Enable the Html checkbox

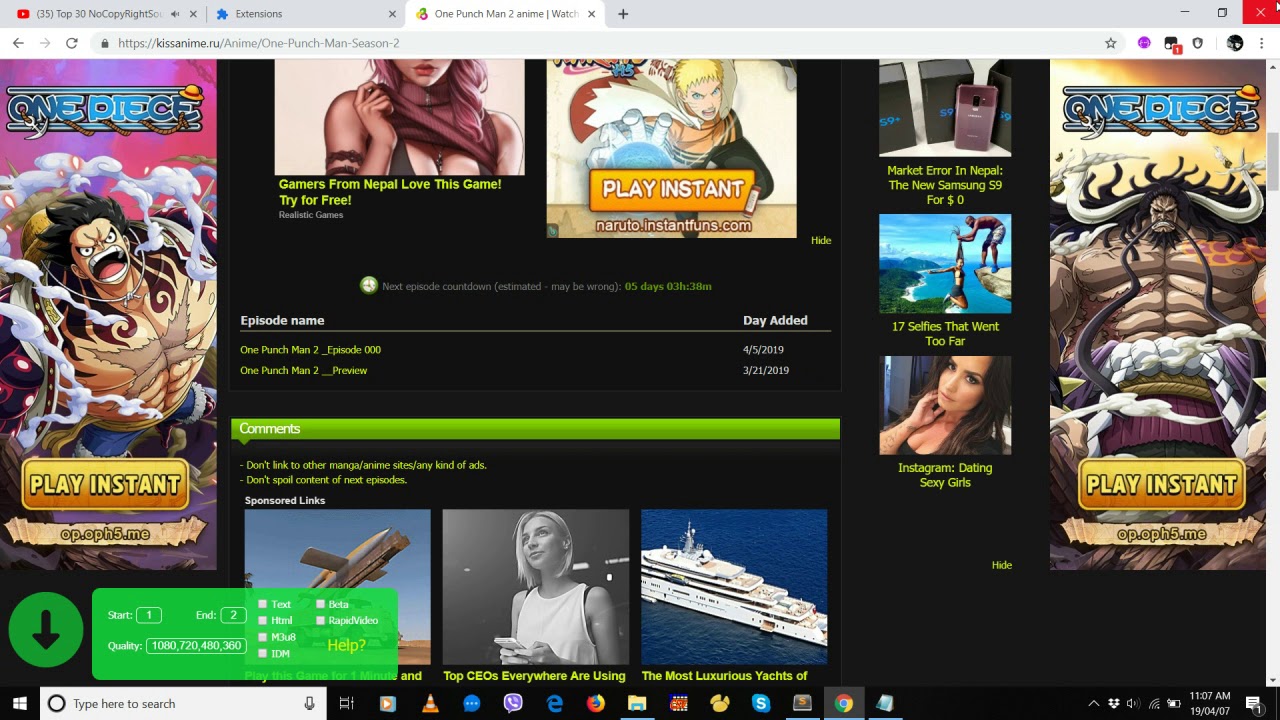[263, 621]
